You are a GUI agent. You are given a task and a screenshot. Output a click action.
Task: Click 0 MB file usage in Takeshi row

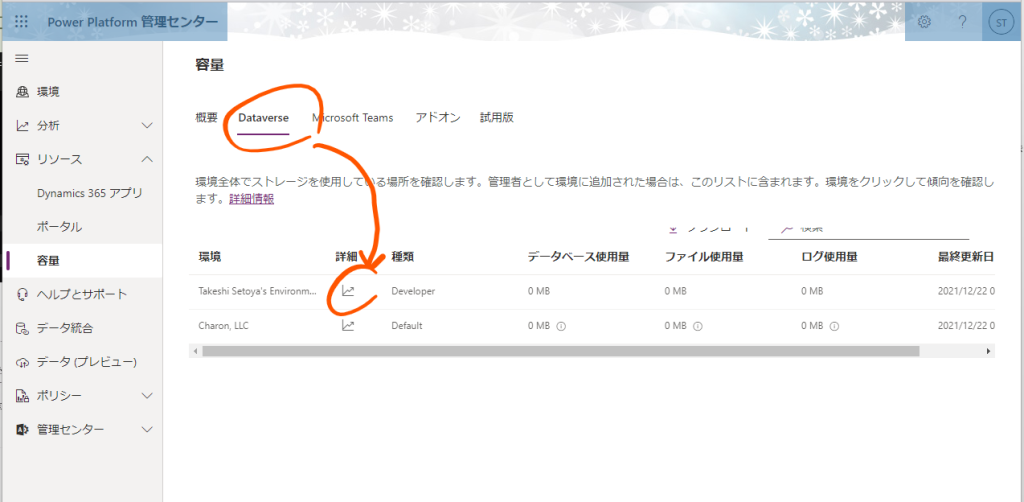[676, 291]
